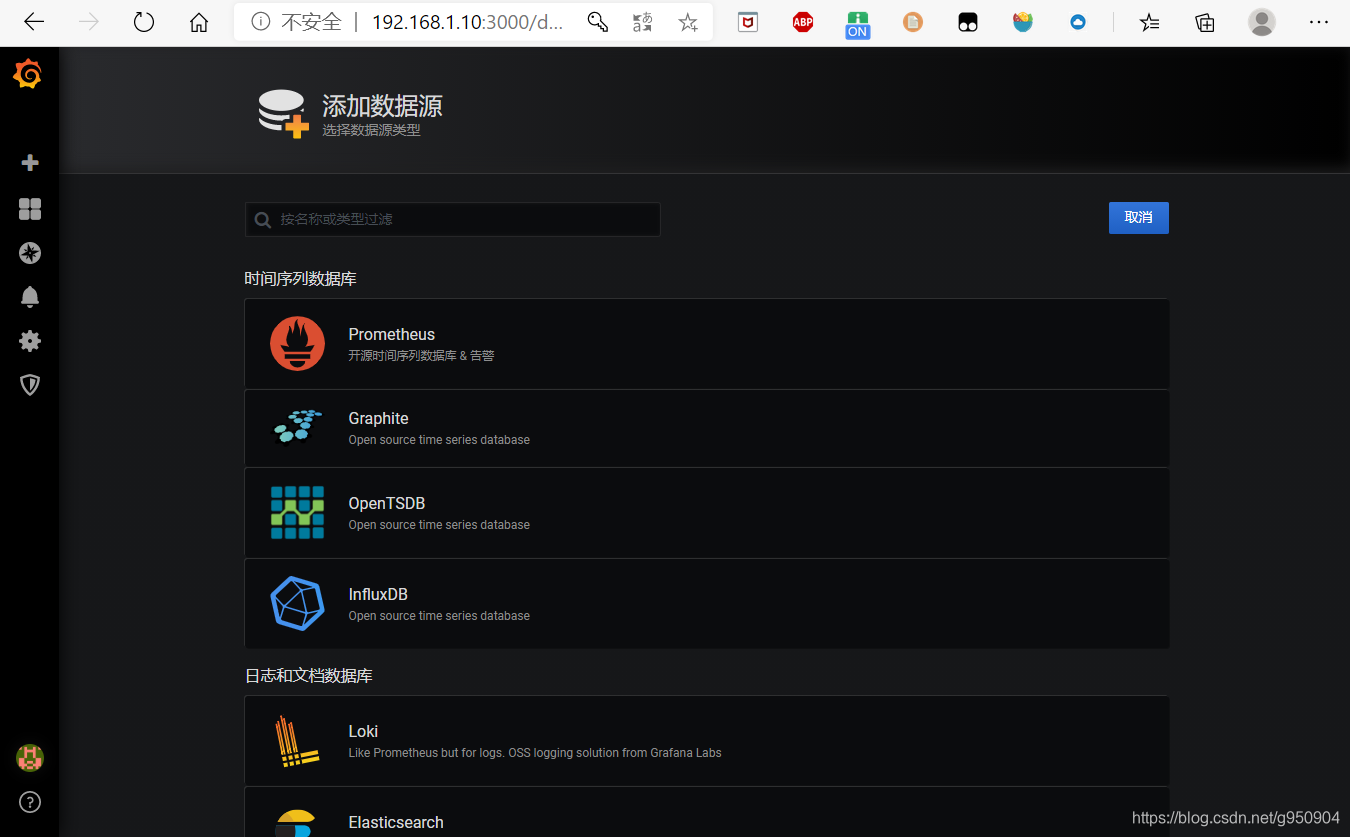The height and width of the screenshot is (837, 1350).
Task: Open the ABP adblock extension icon
Action: [803, 22]
